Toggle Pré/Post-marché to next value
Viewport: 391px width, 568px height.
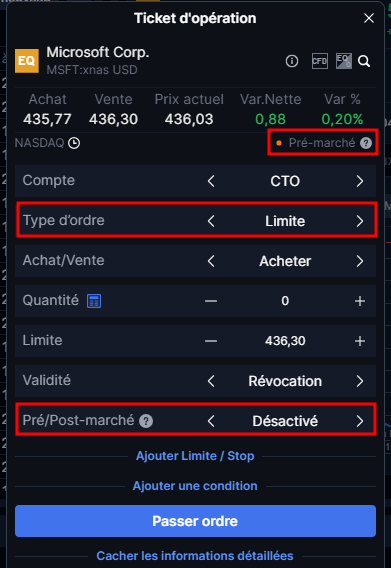click(x=359, y=421)
